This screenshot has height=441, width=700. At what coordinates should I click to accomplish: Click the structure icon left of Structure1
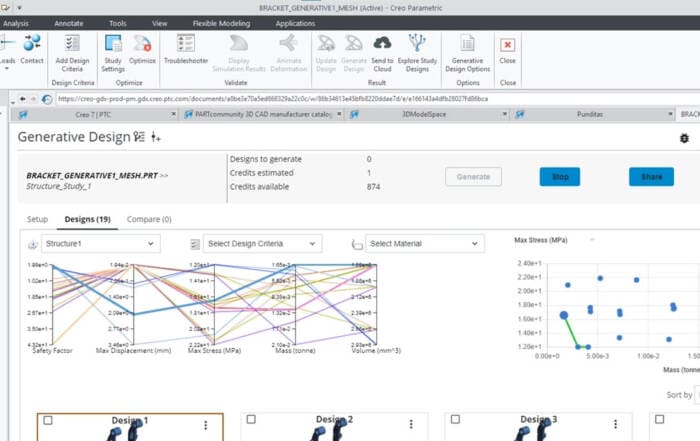33,244
